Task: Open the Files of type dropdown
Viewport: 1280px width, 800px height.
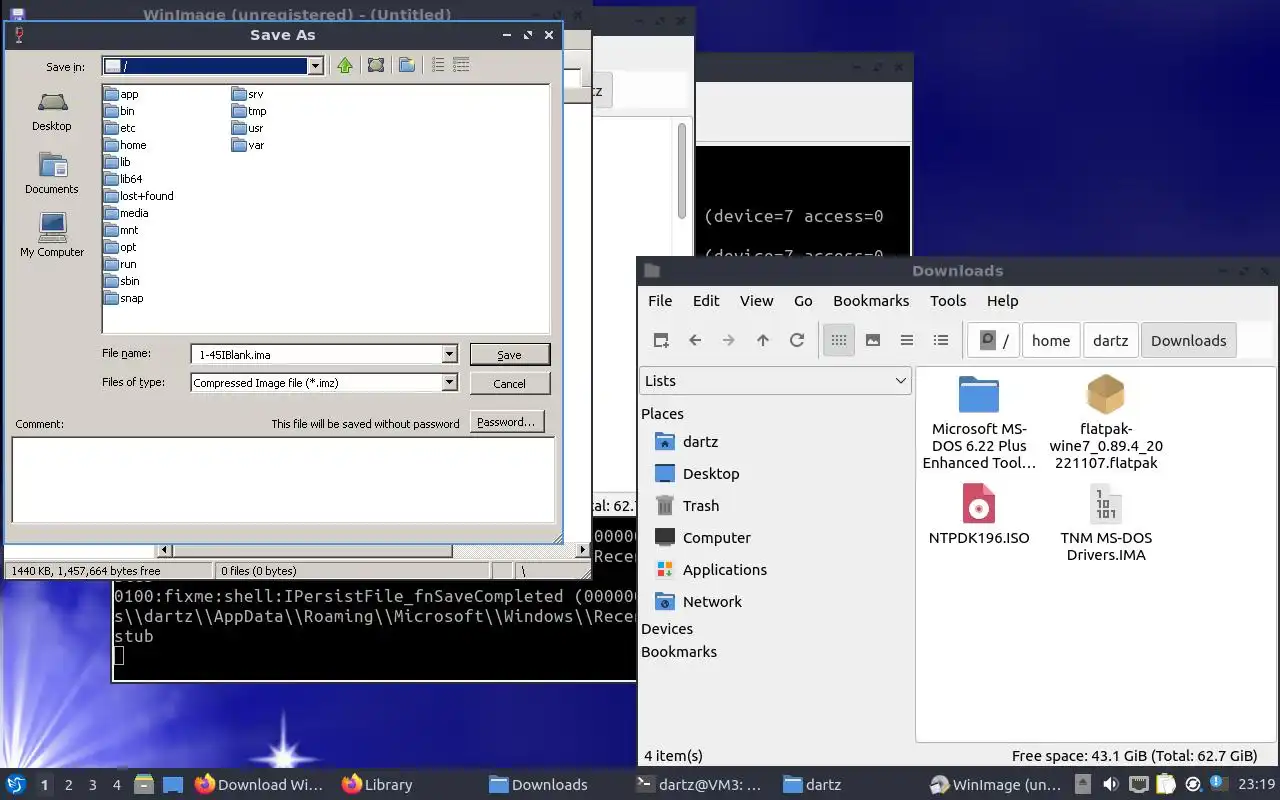Action: click(450, 382)
